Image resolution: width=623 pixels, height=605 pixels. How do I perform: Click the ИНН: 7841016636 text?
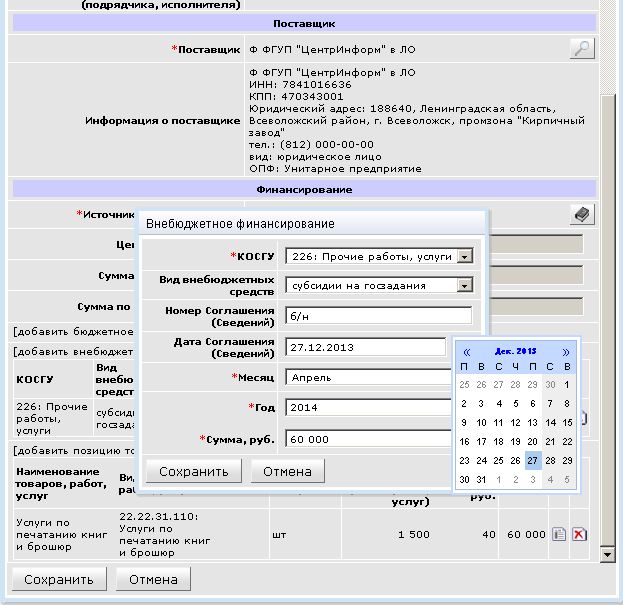300,85
